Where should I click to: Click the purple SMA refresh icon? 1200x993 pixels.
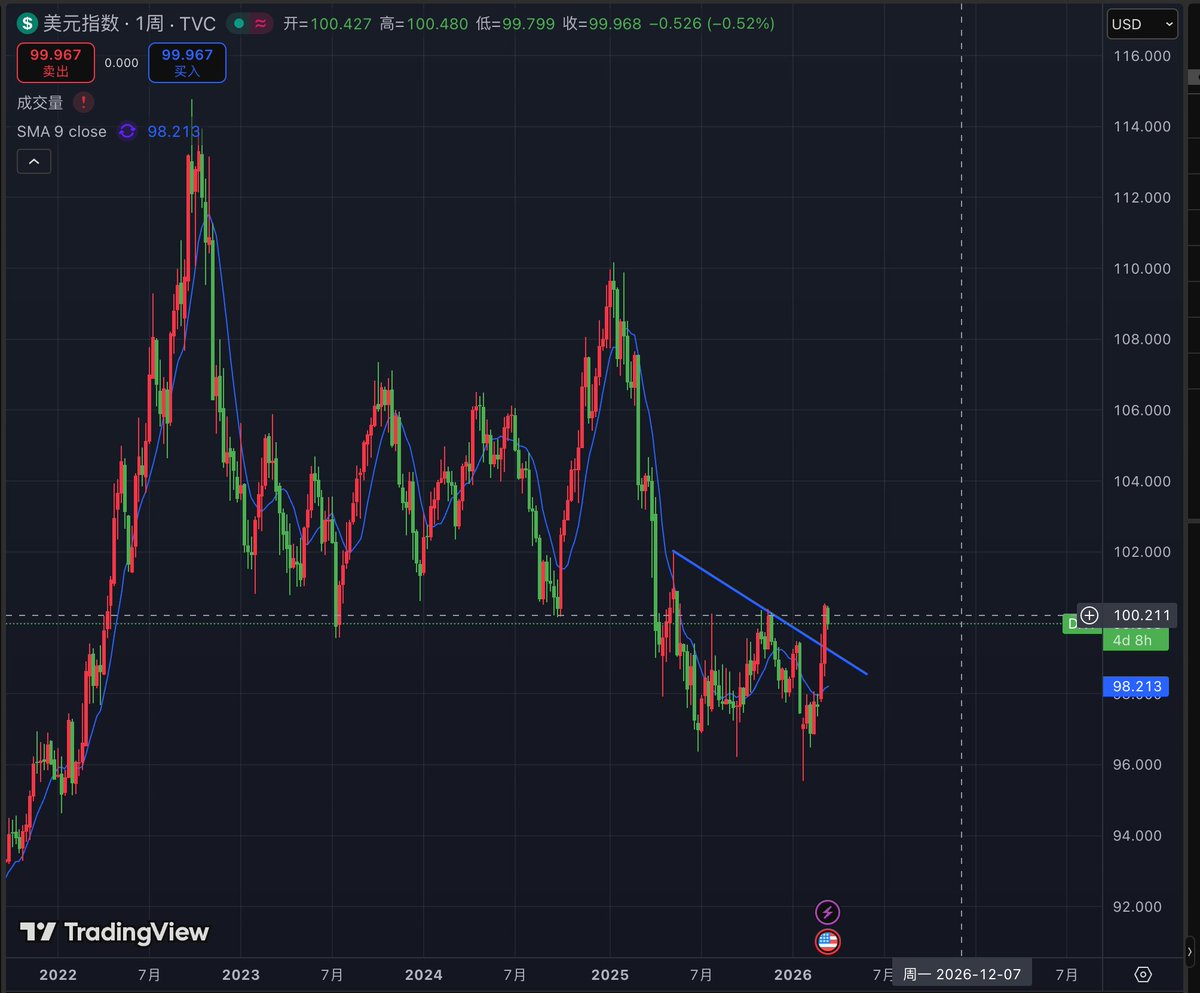click(x=127, y=131)
